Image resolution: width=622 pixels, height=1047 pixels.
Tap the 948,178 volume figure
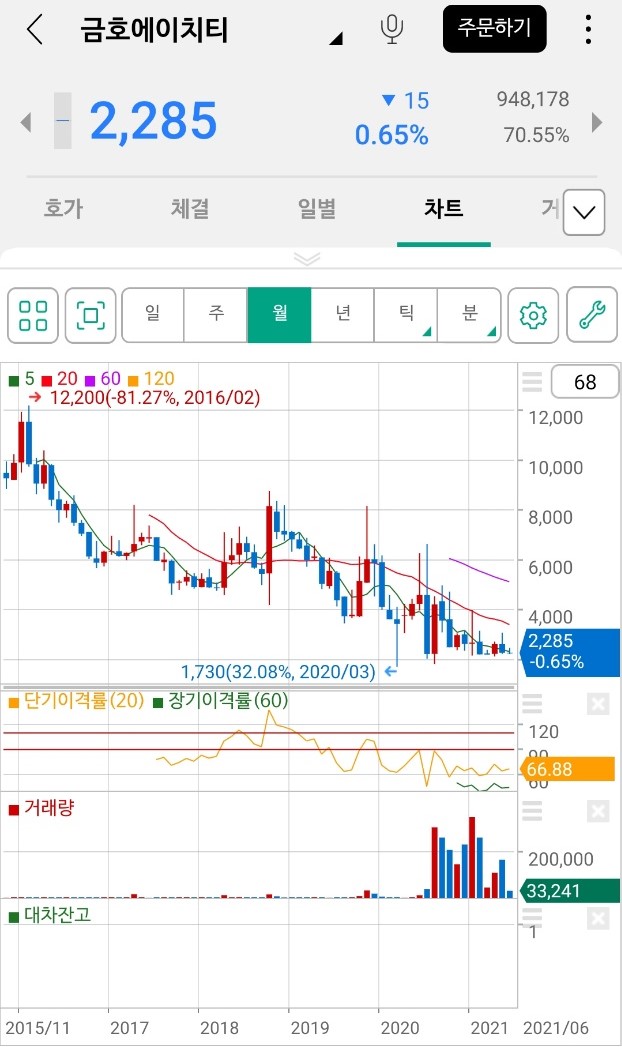pyautogui.click(x=533, y=99)
